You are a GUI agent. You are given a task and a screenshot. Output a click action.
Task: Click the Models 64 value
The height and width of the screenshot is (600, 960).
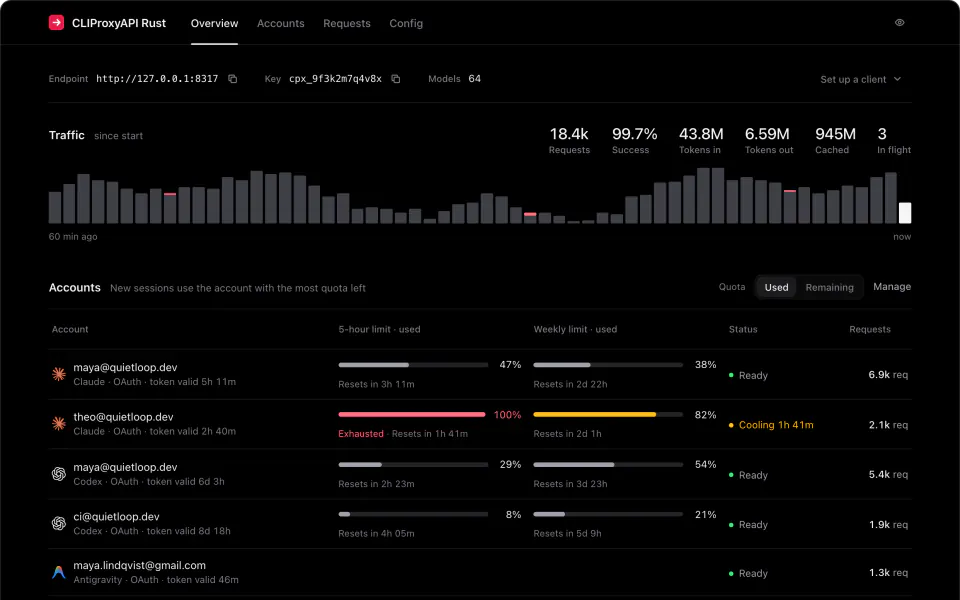[474, 79]
